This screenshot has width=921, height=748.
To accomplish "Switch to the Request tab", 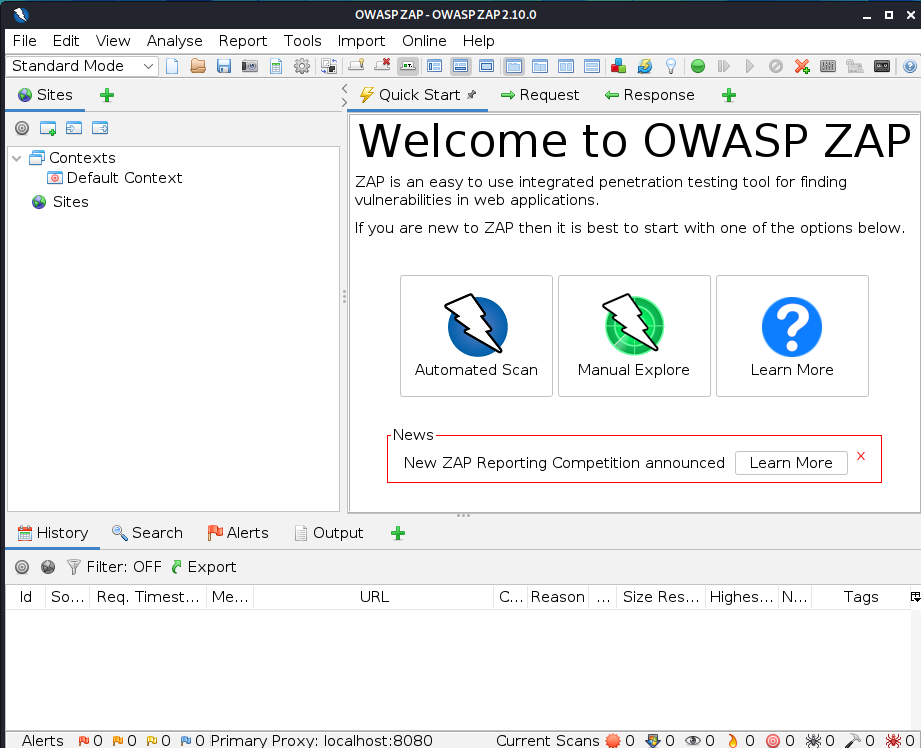I will coord(540,95).
